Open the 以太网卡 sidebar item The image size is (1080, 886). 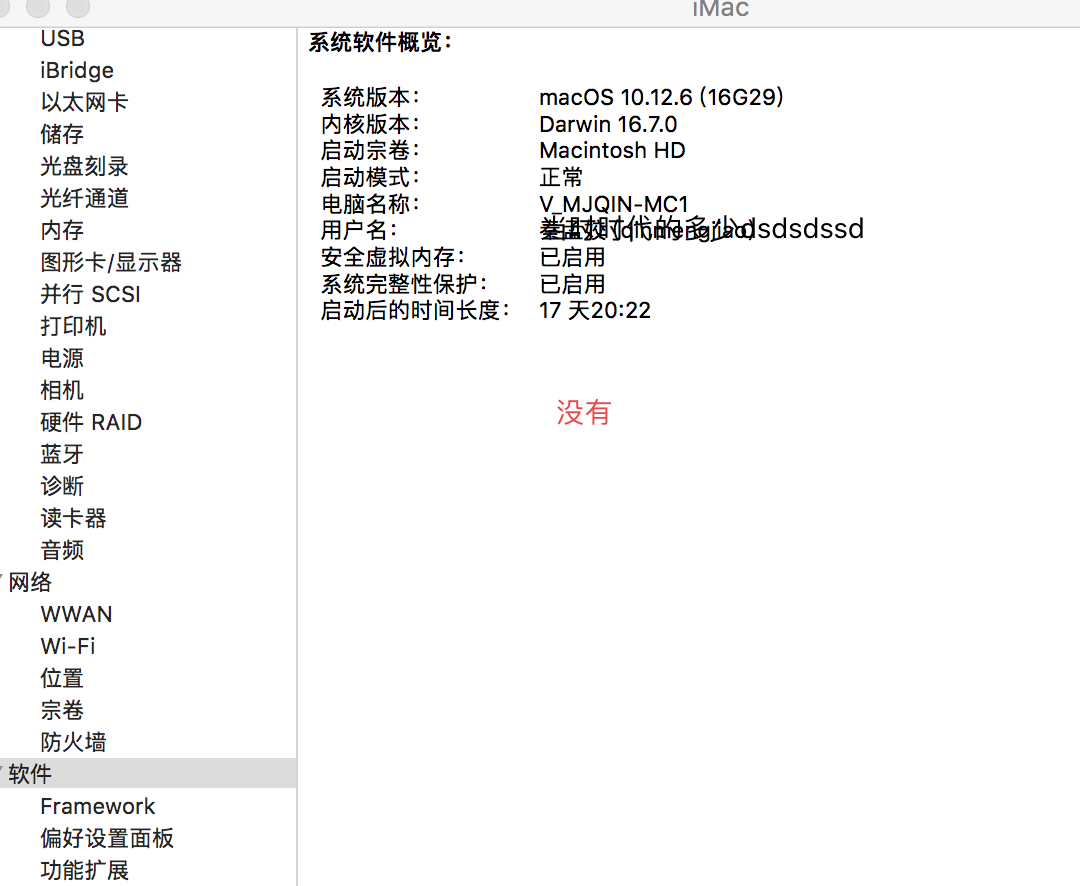pos(84,102)
